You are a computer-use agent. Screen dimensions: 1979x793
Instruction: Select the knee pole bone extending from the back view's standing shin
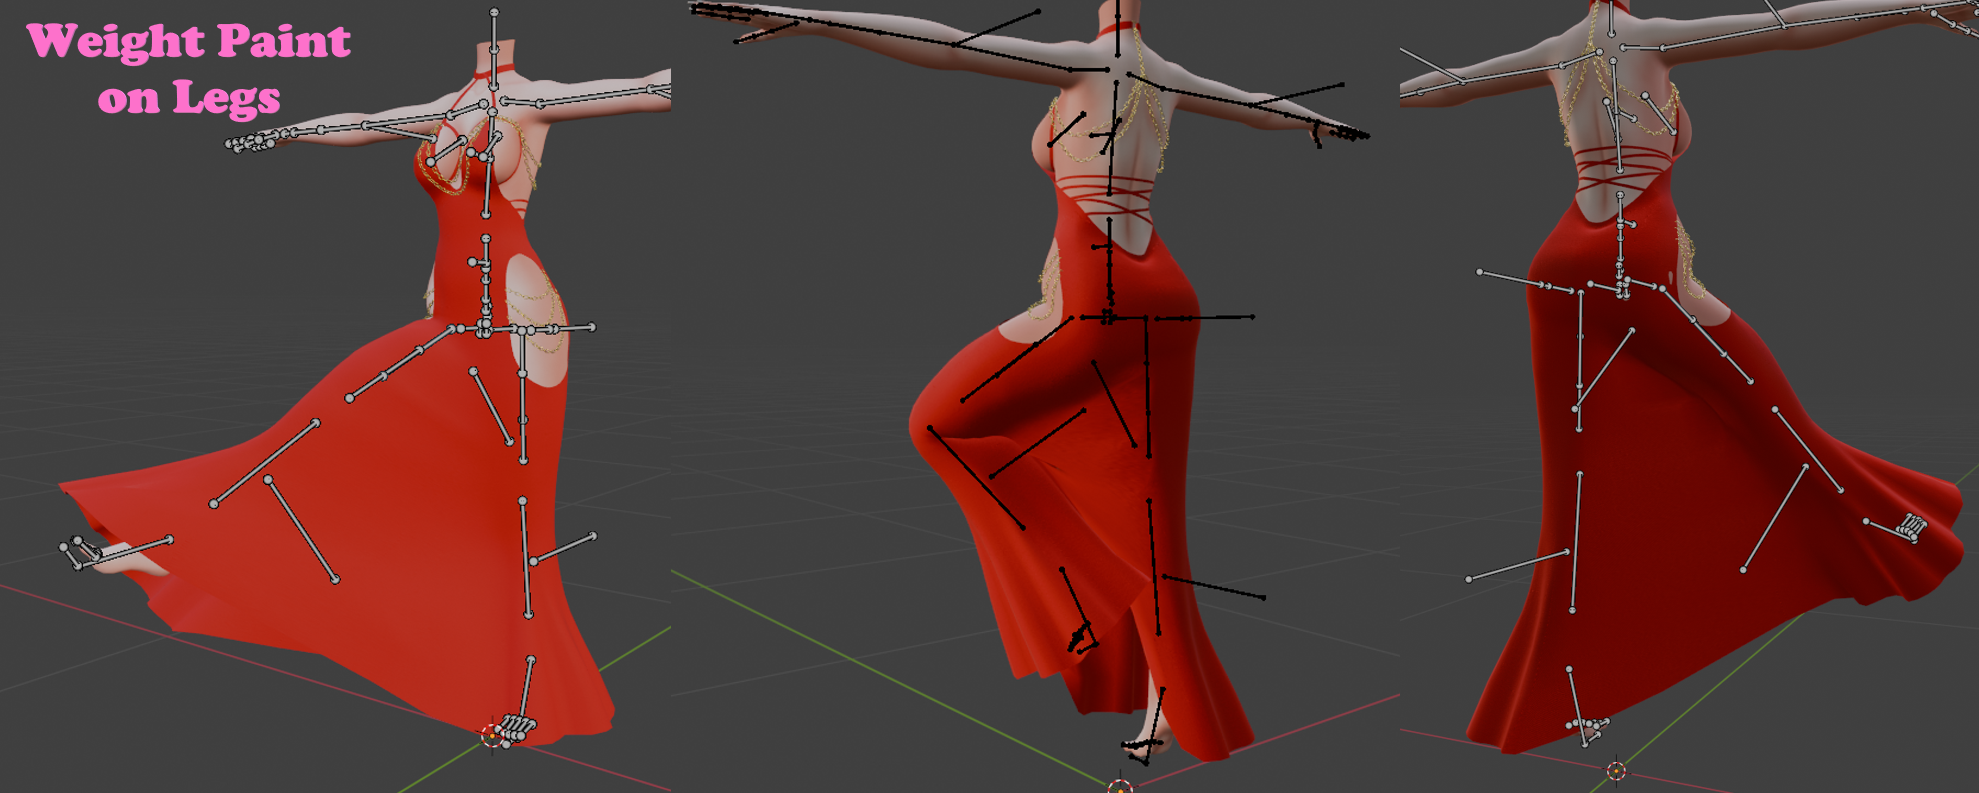click(x=1517, y=565)
